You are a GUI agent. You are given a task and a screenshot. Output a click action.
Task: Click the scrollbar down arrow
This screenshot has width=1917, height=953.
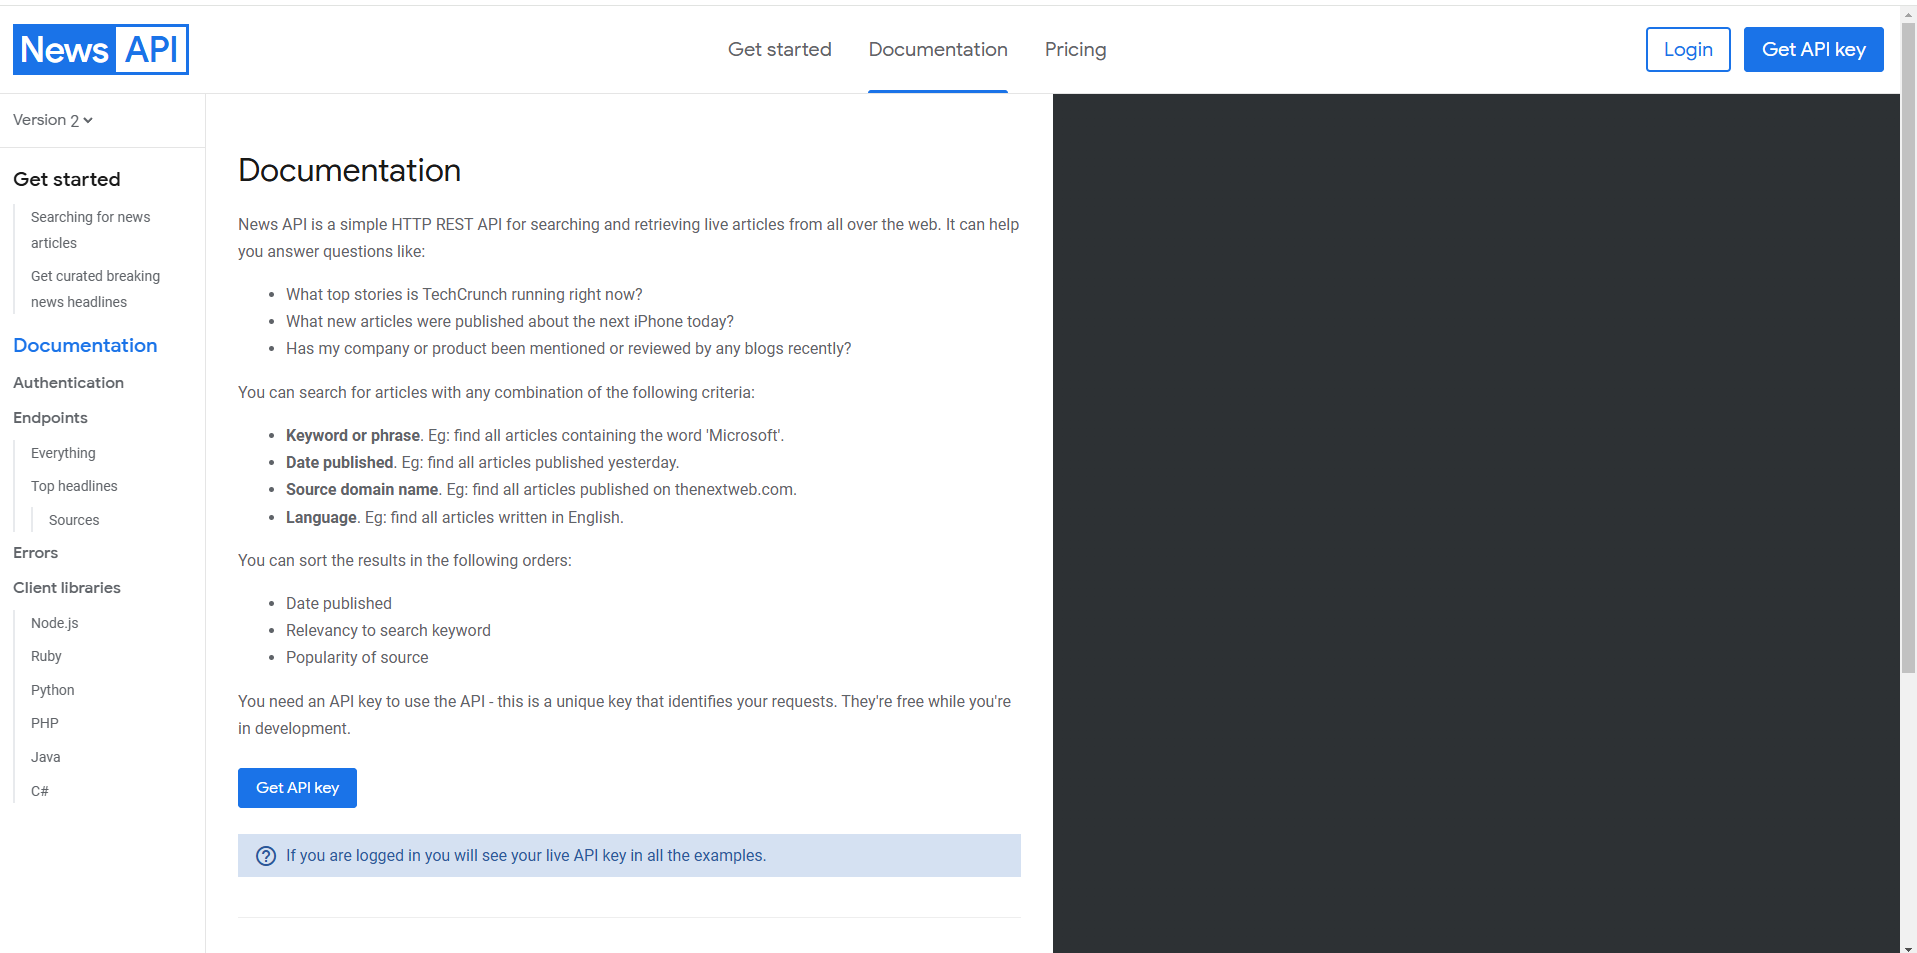pyautogui.click(x=1908, y=947)
